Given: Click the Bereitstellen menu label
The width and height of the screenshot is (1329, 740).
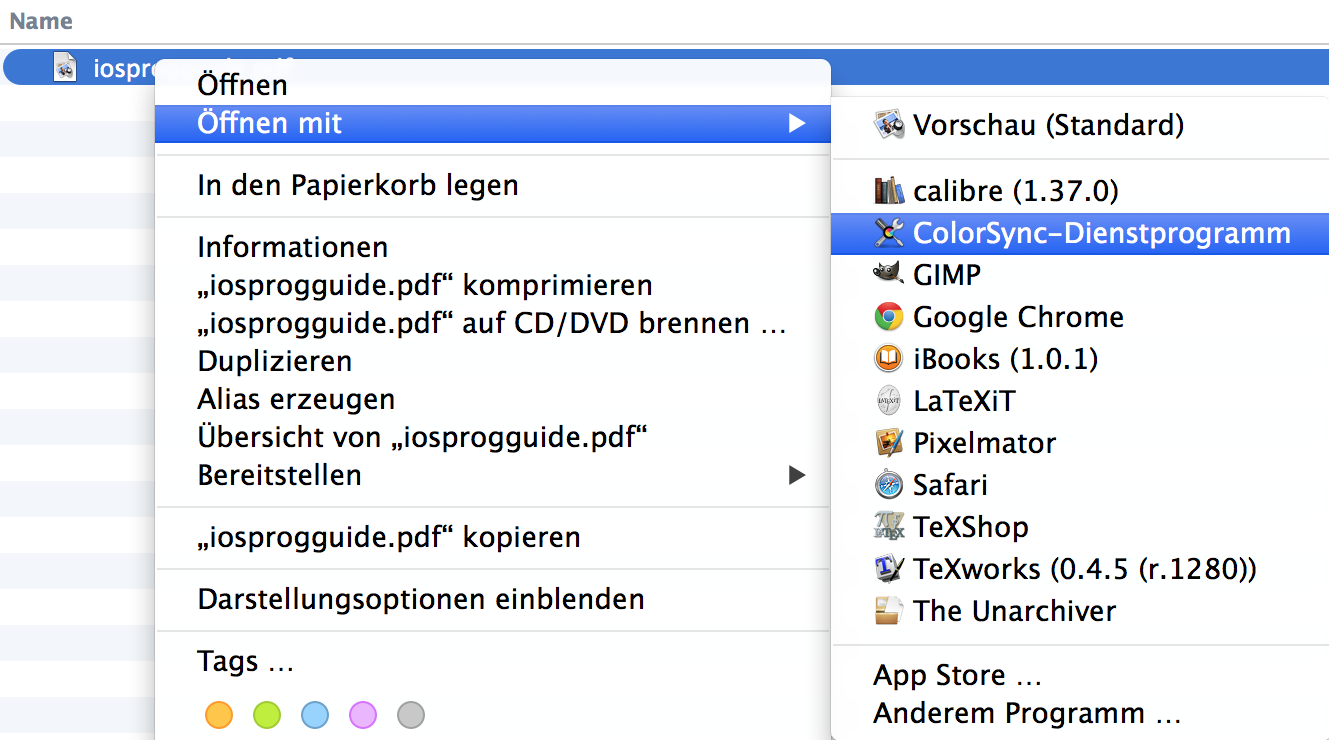Looking at the screenshot, I should point(279,475).
